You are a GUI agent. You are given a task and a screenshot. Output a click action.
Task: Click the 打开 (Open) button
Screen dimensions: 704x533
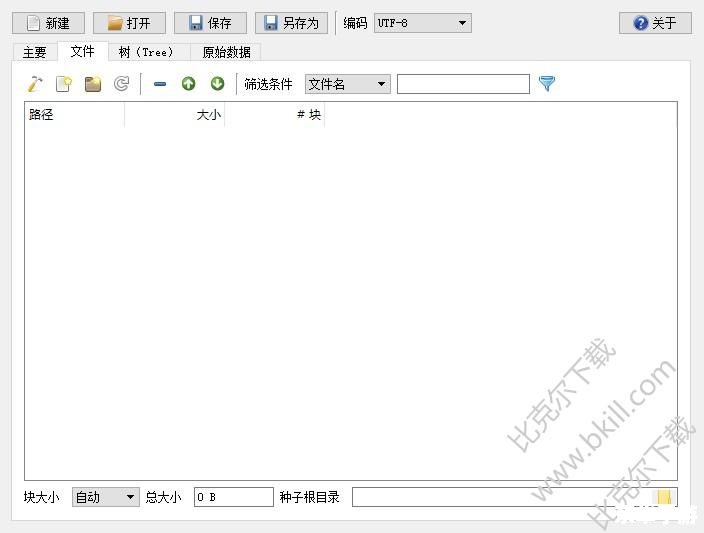coord(129,23)
